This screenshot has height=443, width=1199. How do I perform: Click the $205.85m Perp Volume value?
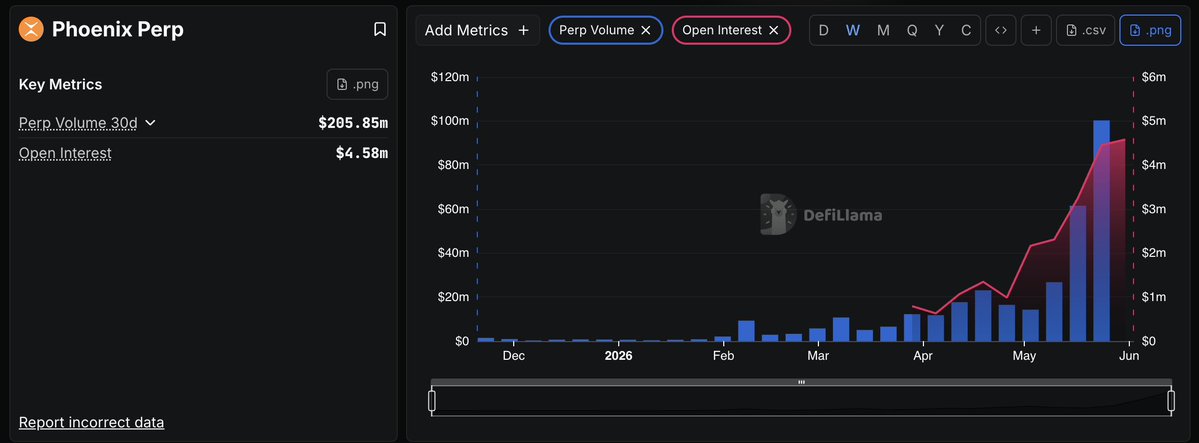pos(353,122)
